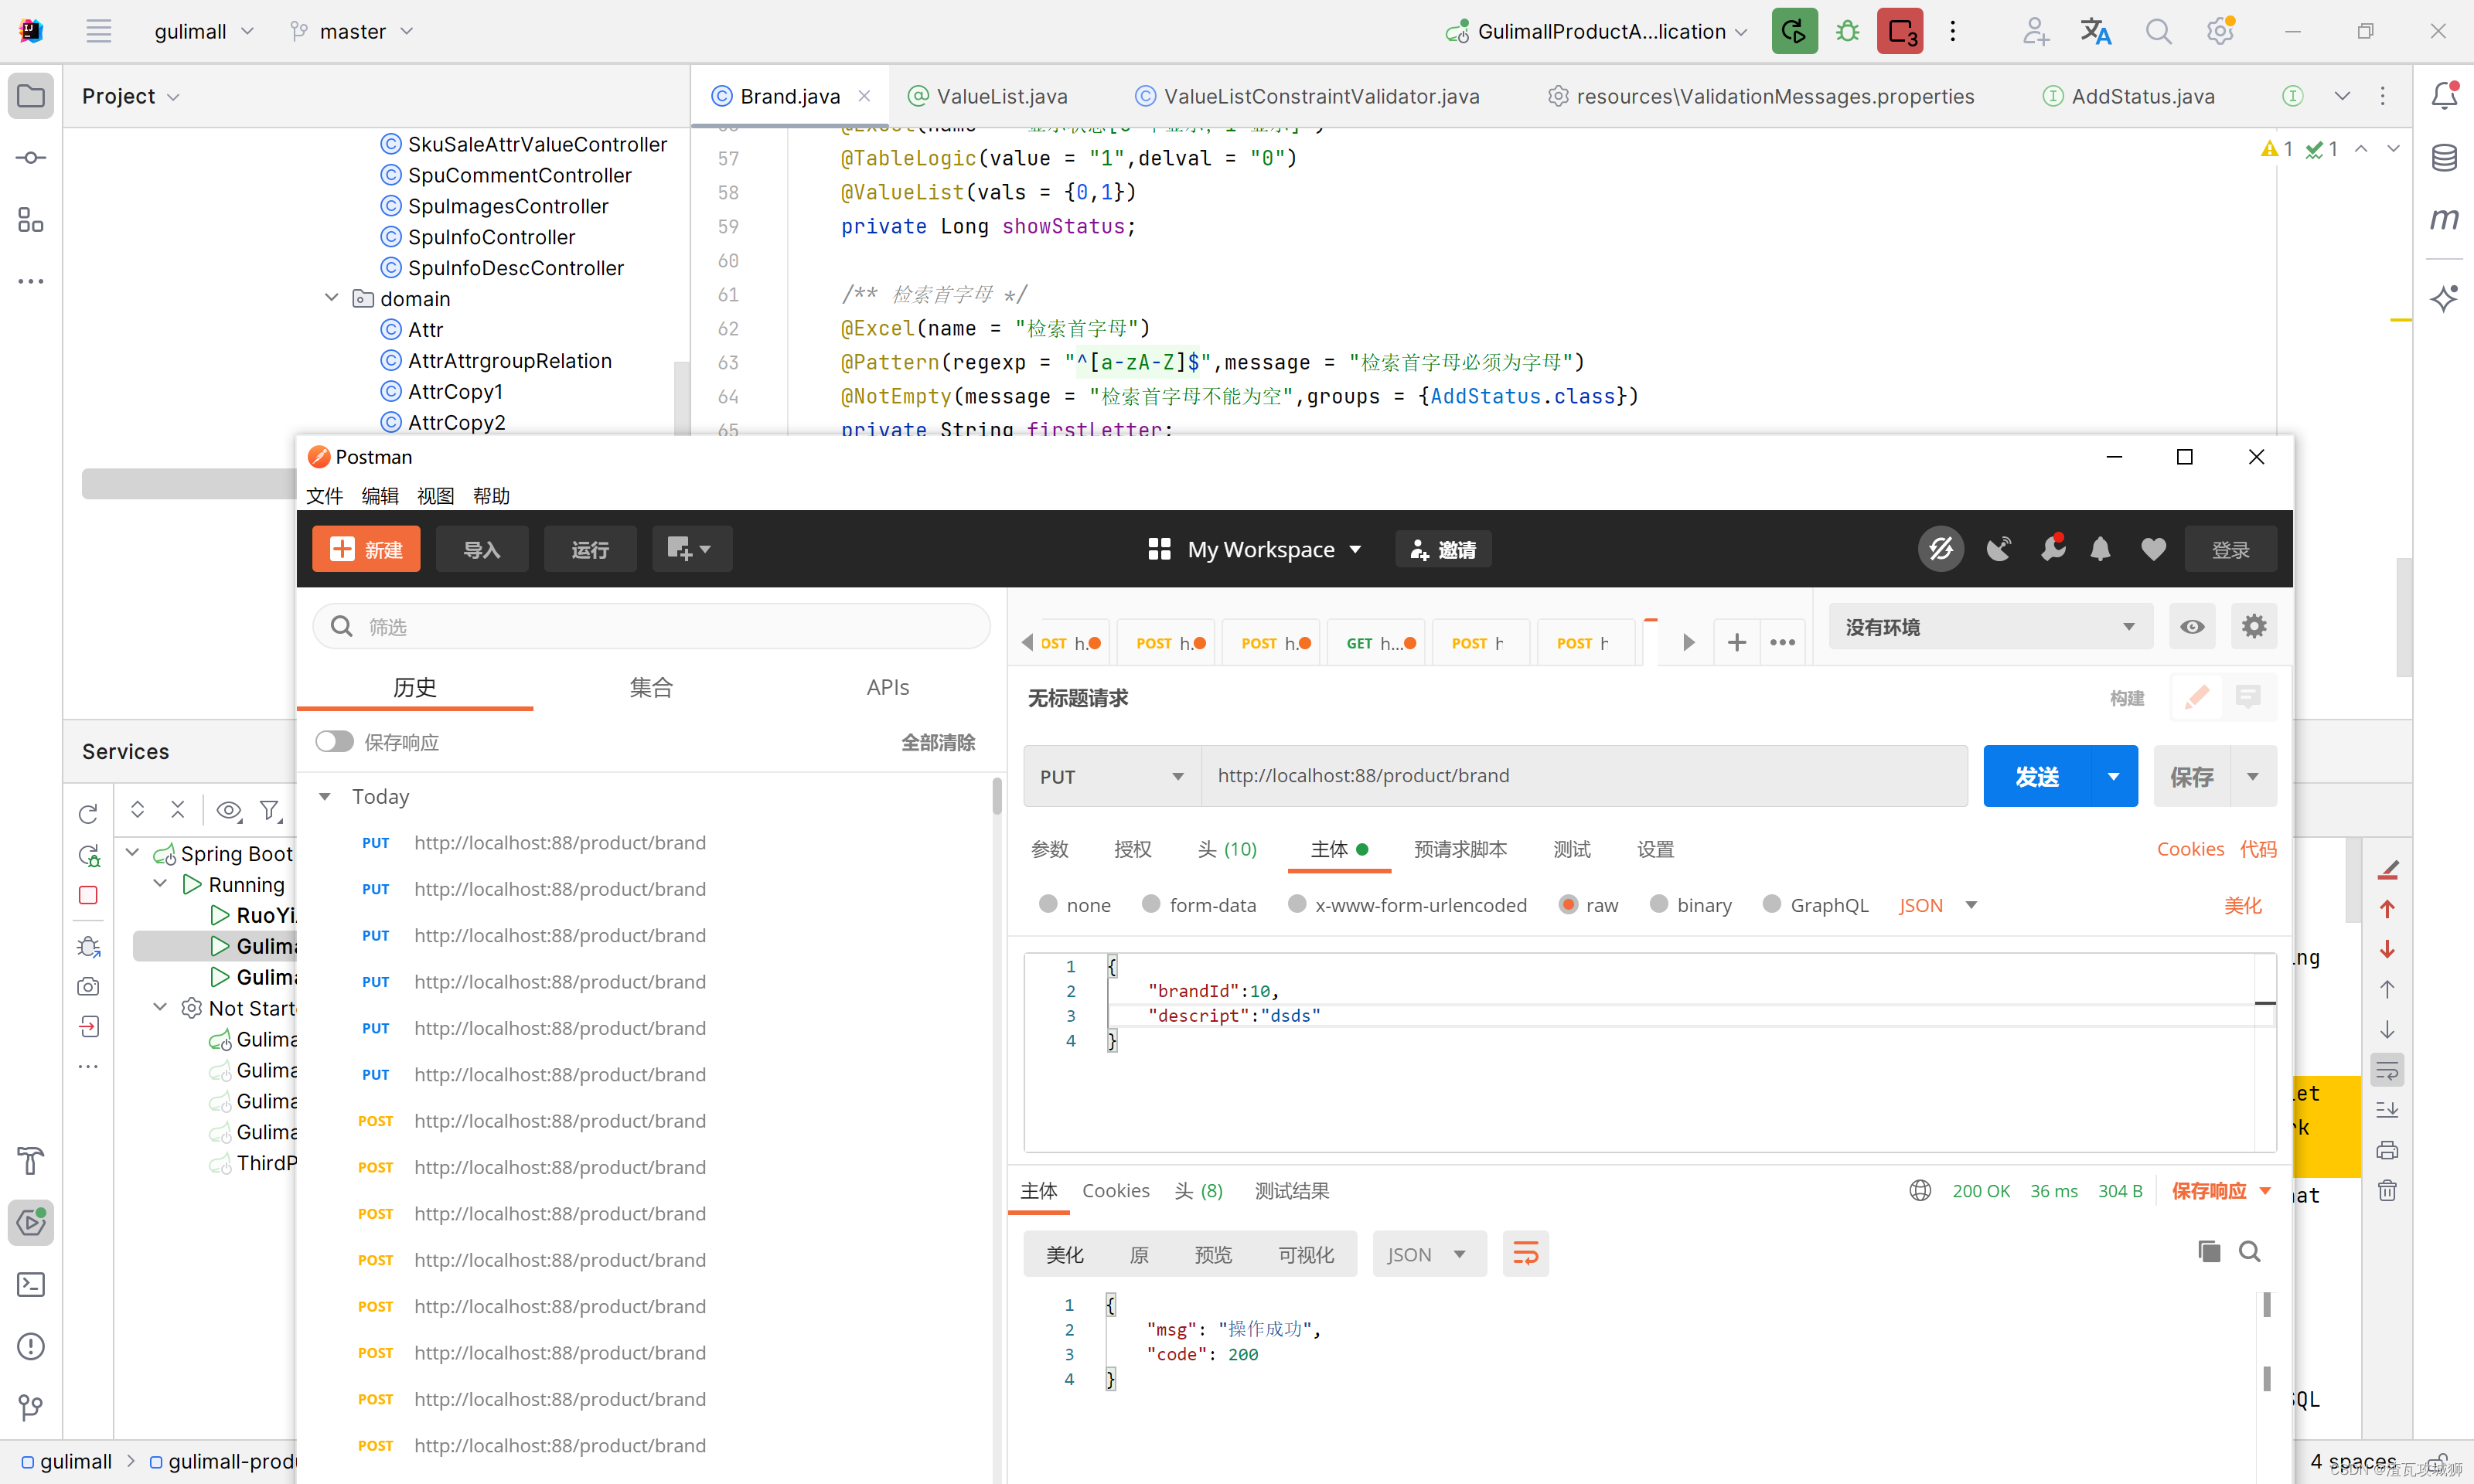
Task: Collapse the Today history group
Action: pos(325,797)
